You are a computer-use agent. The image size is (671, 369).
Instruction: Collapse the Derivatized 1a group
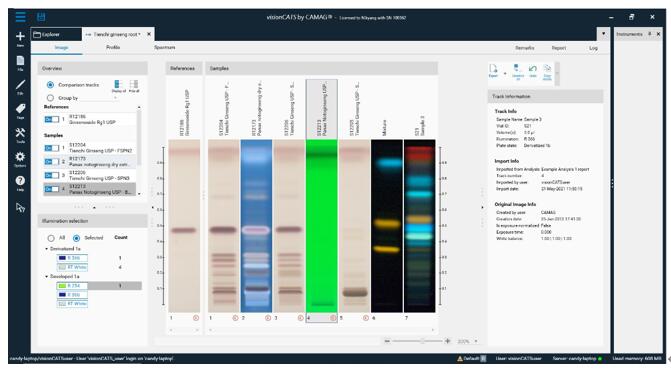pyautogui.click(x=47, y=249)
